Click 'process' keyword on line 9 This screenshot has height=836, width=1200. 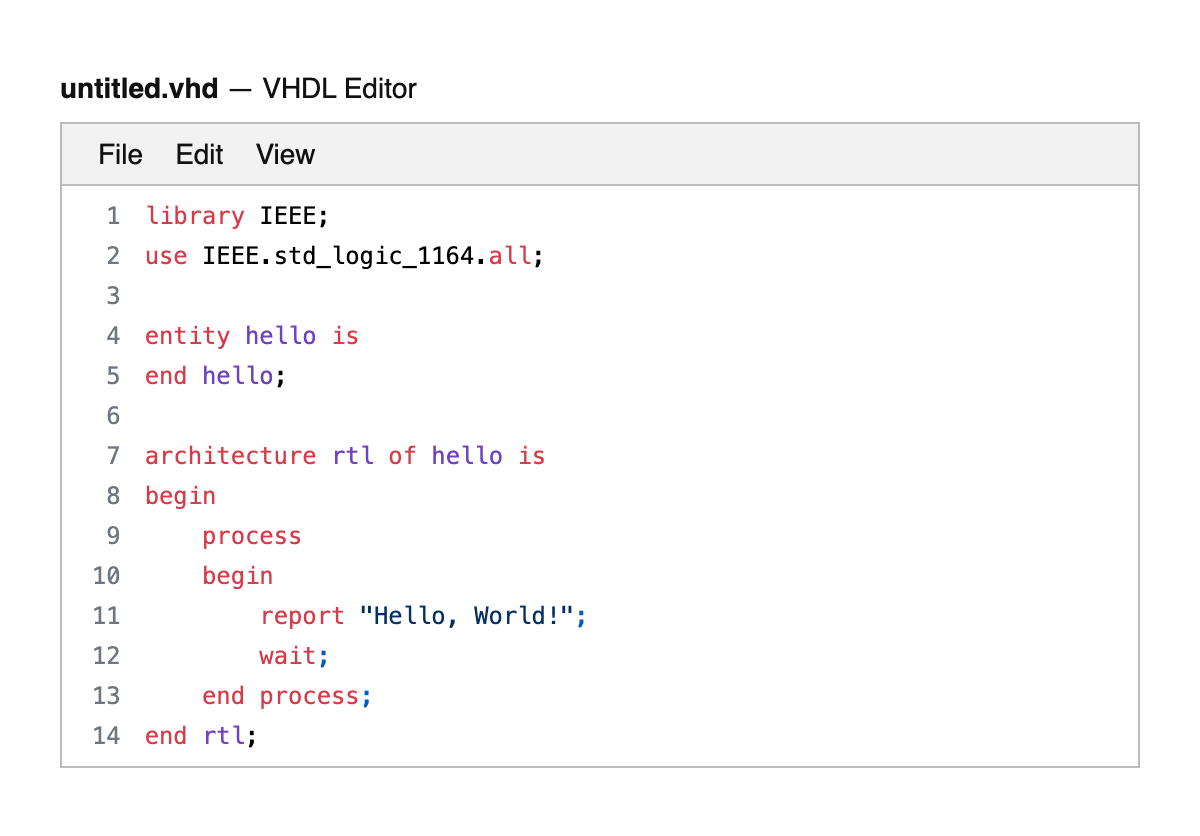tap(251, 536)
